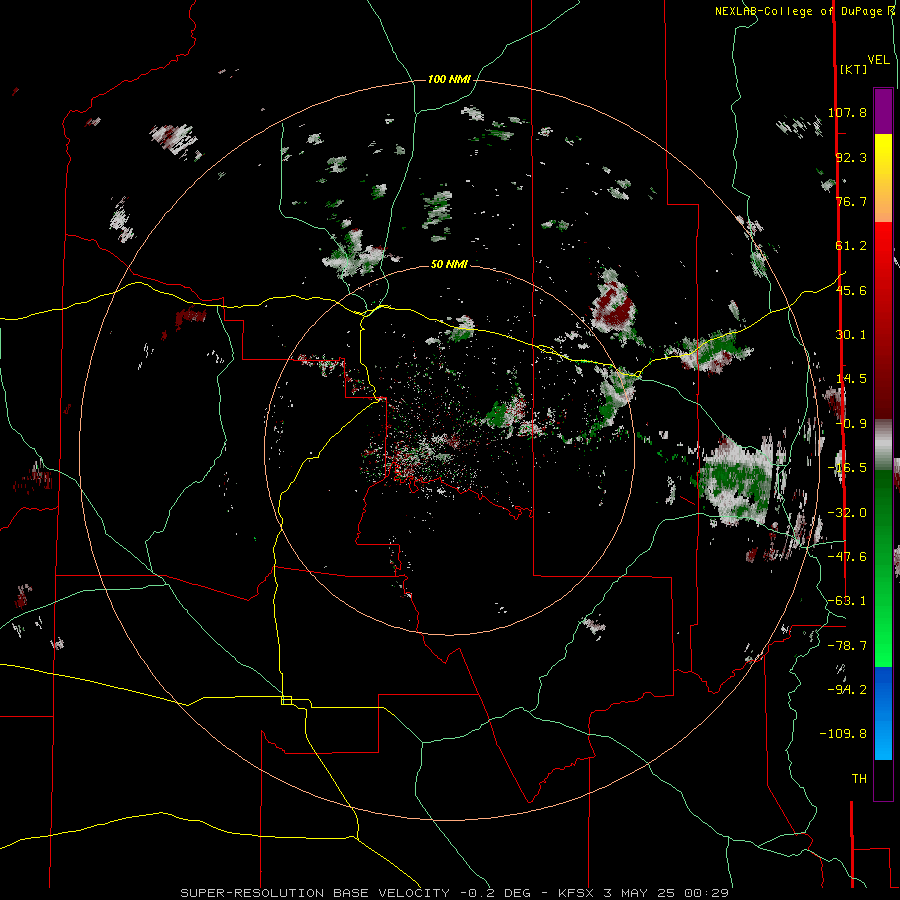Viewport: 900px width, 900px height.
Task: Click the VEL legend title
Action: [878, 60]
